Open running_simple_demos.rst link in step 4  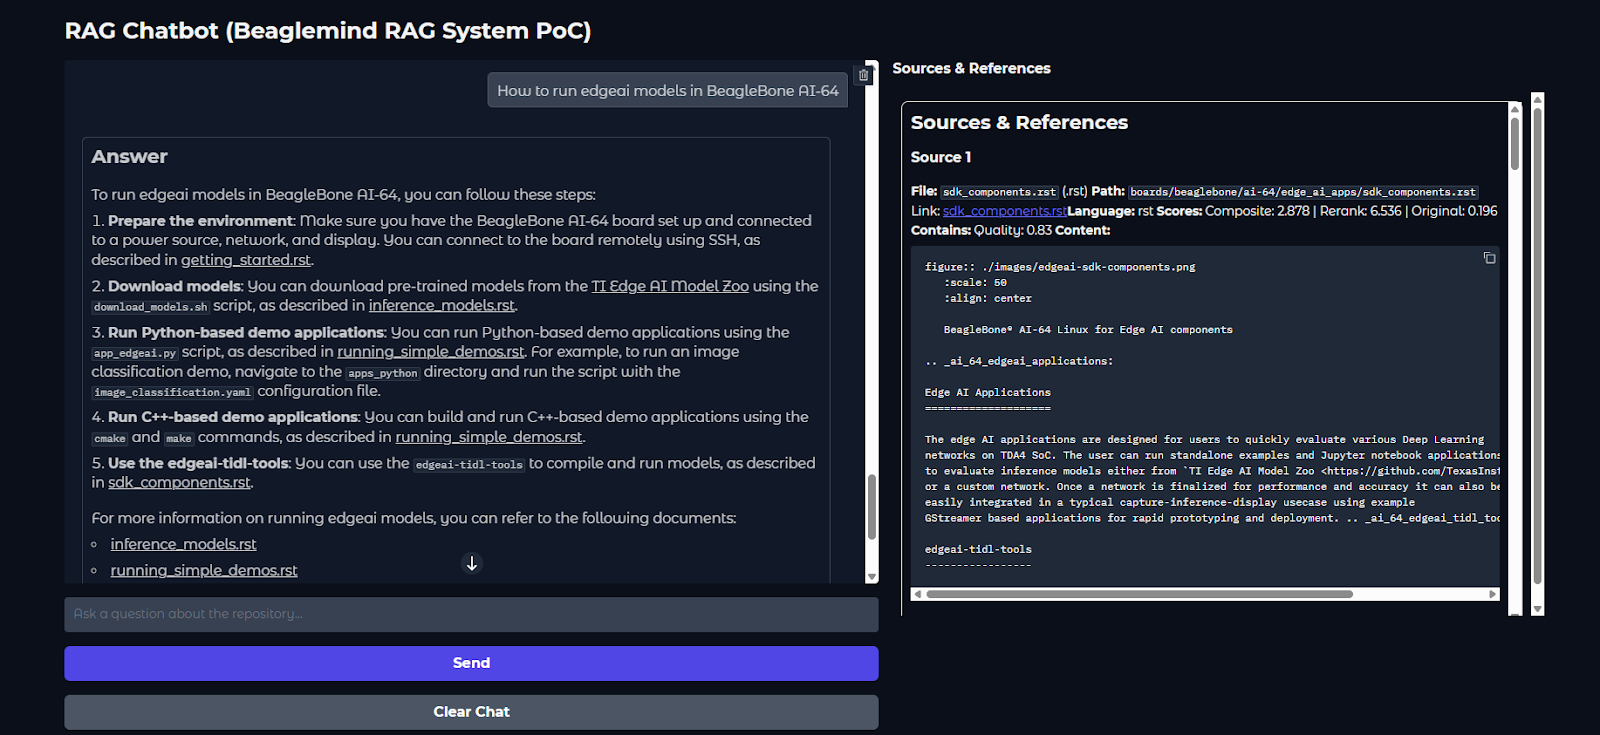[x=489, y=437]
